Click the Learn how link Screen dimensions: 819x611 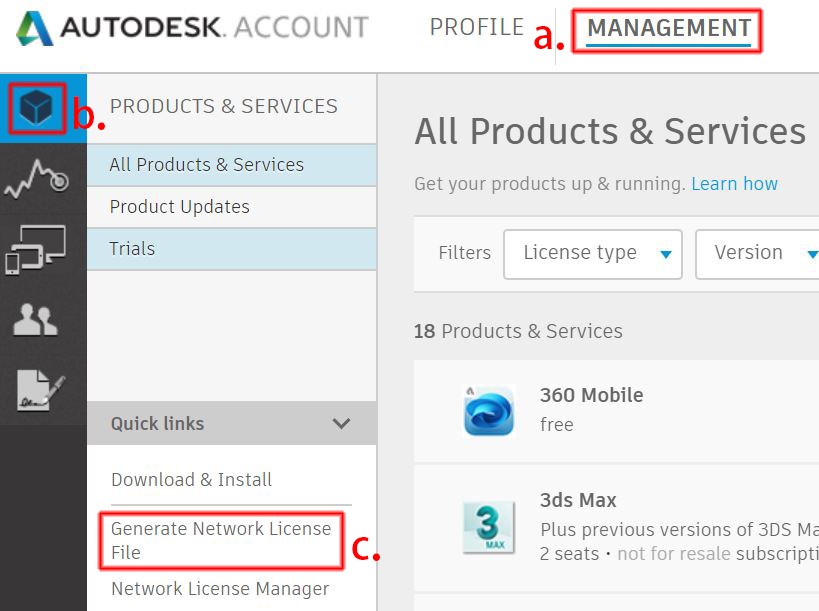pyautogui.click(x=734, y=184)
